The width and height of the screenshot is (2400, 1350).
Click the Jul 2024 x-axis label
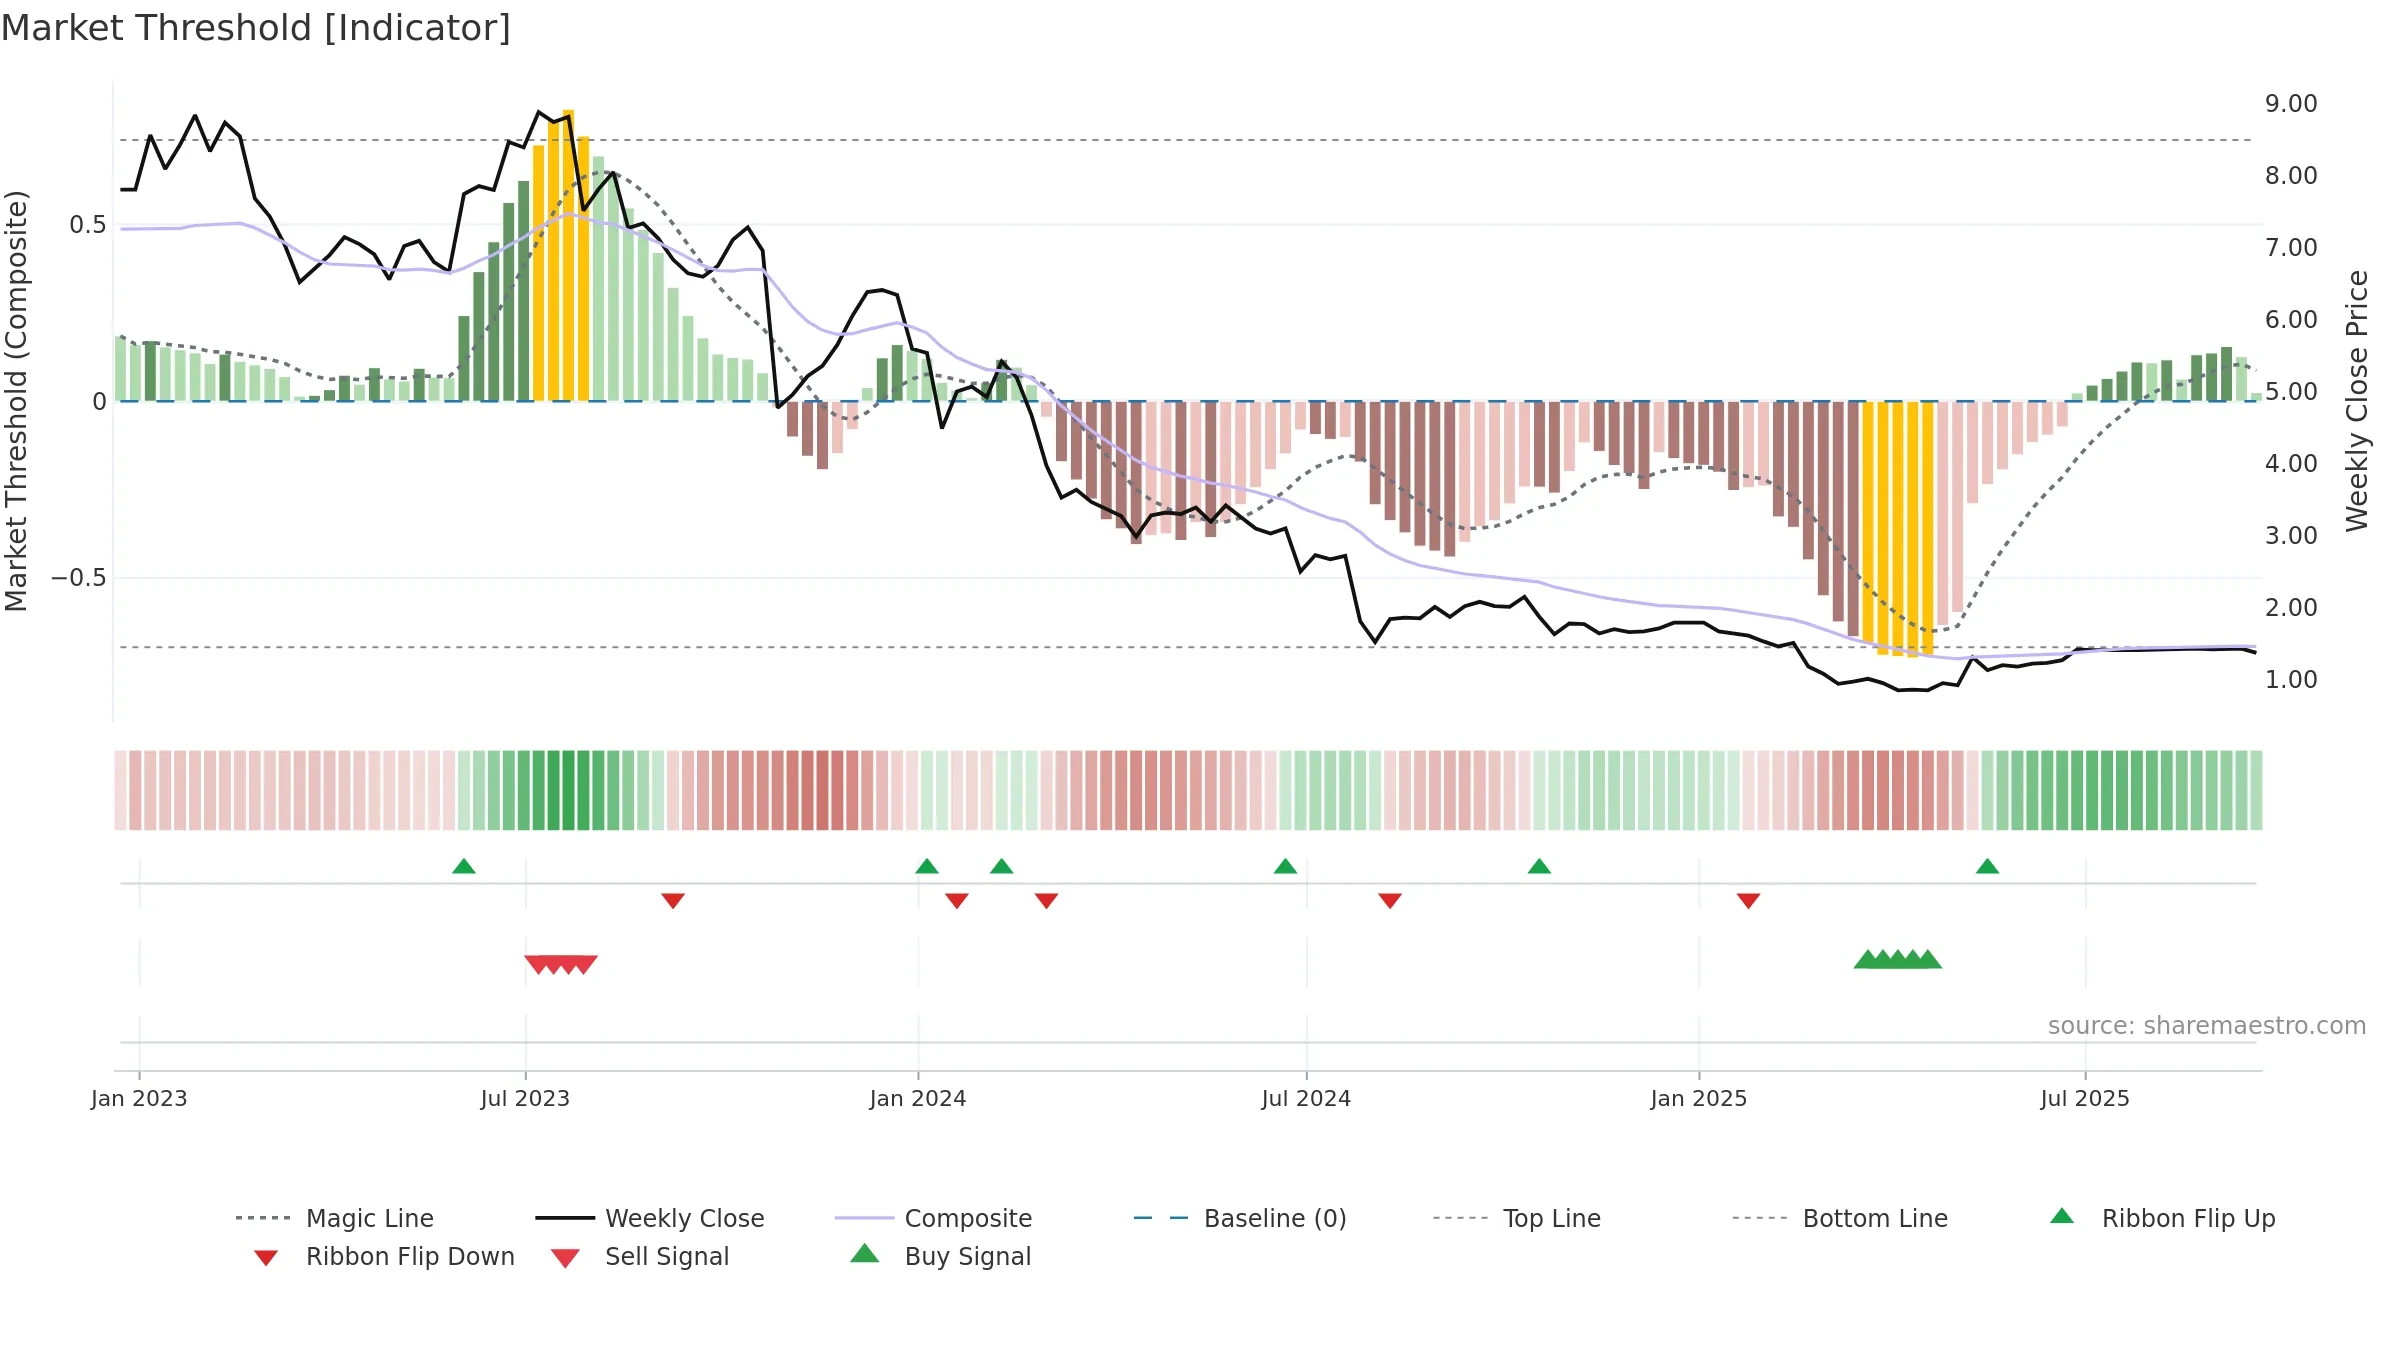coord(1306,1098)
